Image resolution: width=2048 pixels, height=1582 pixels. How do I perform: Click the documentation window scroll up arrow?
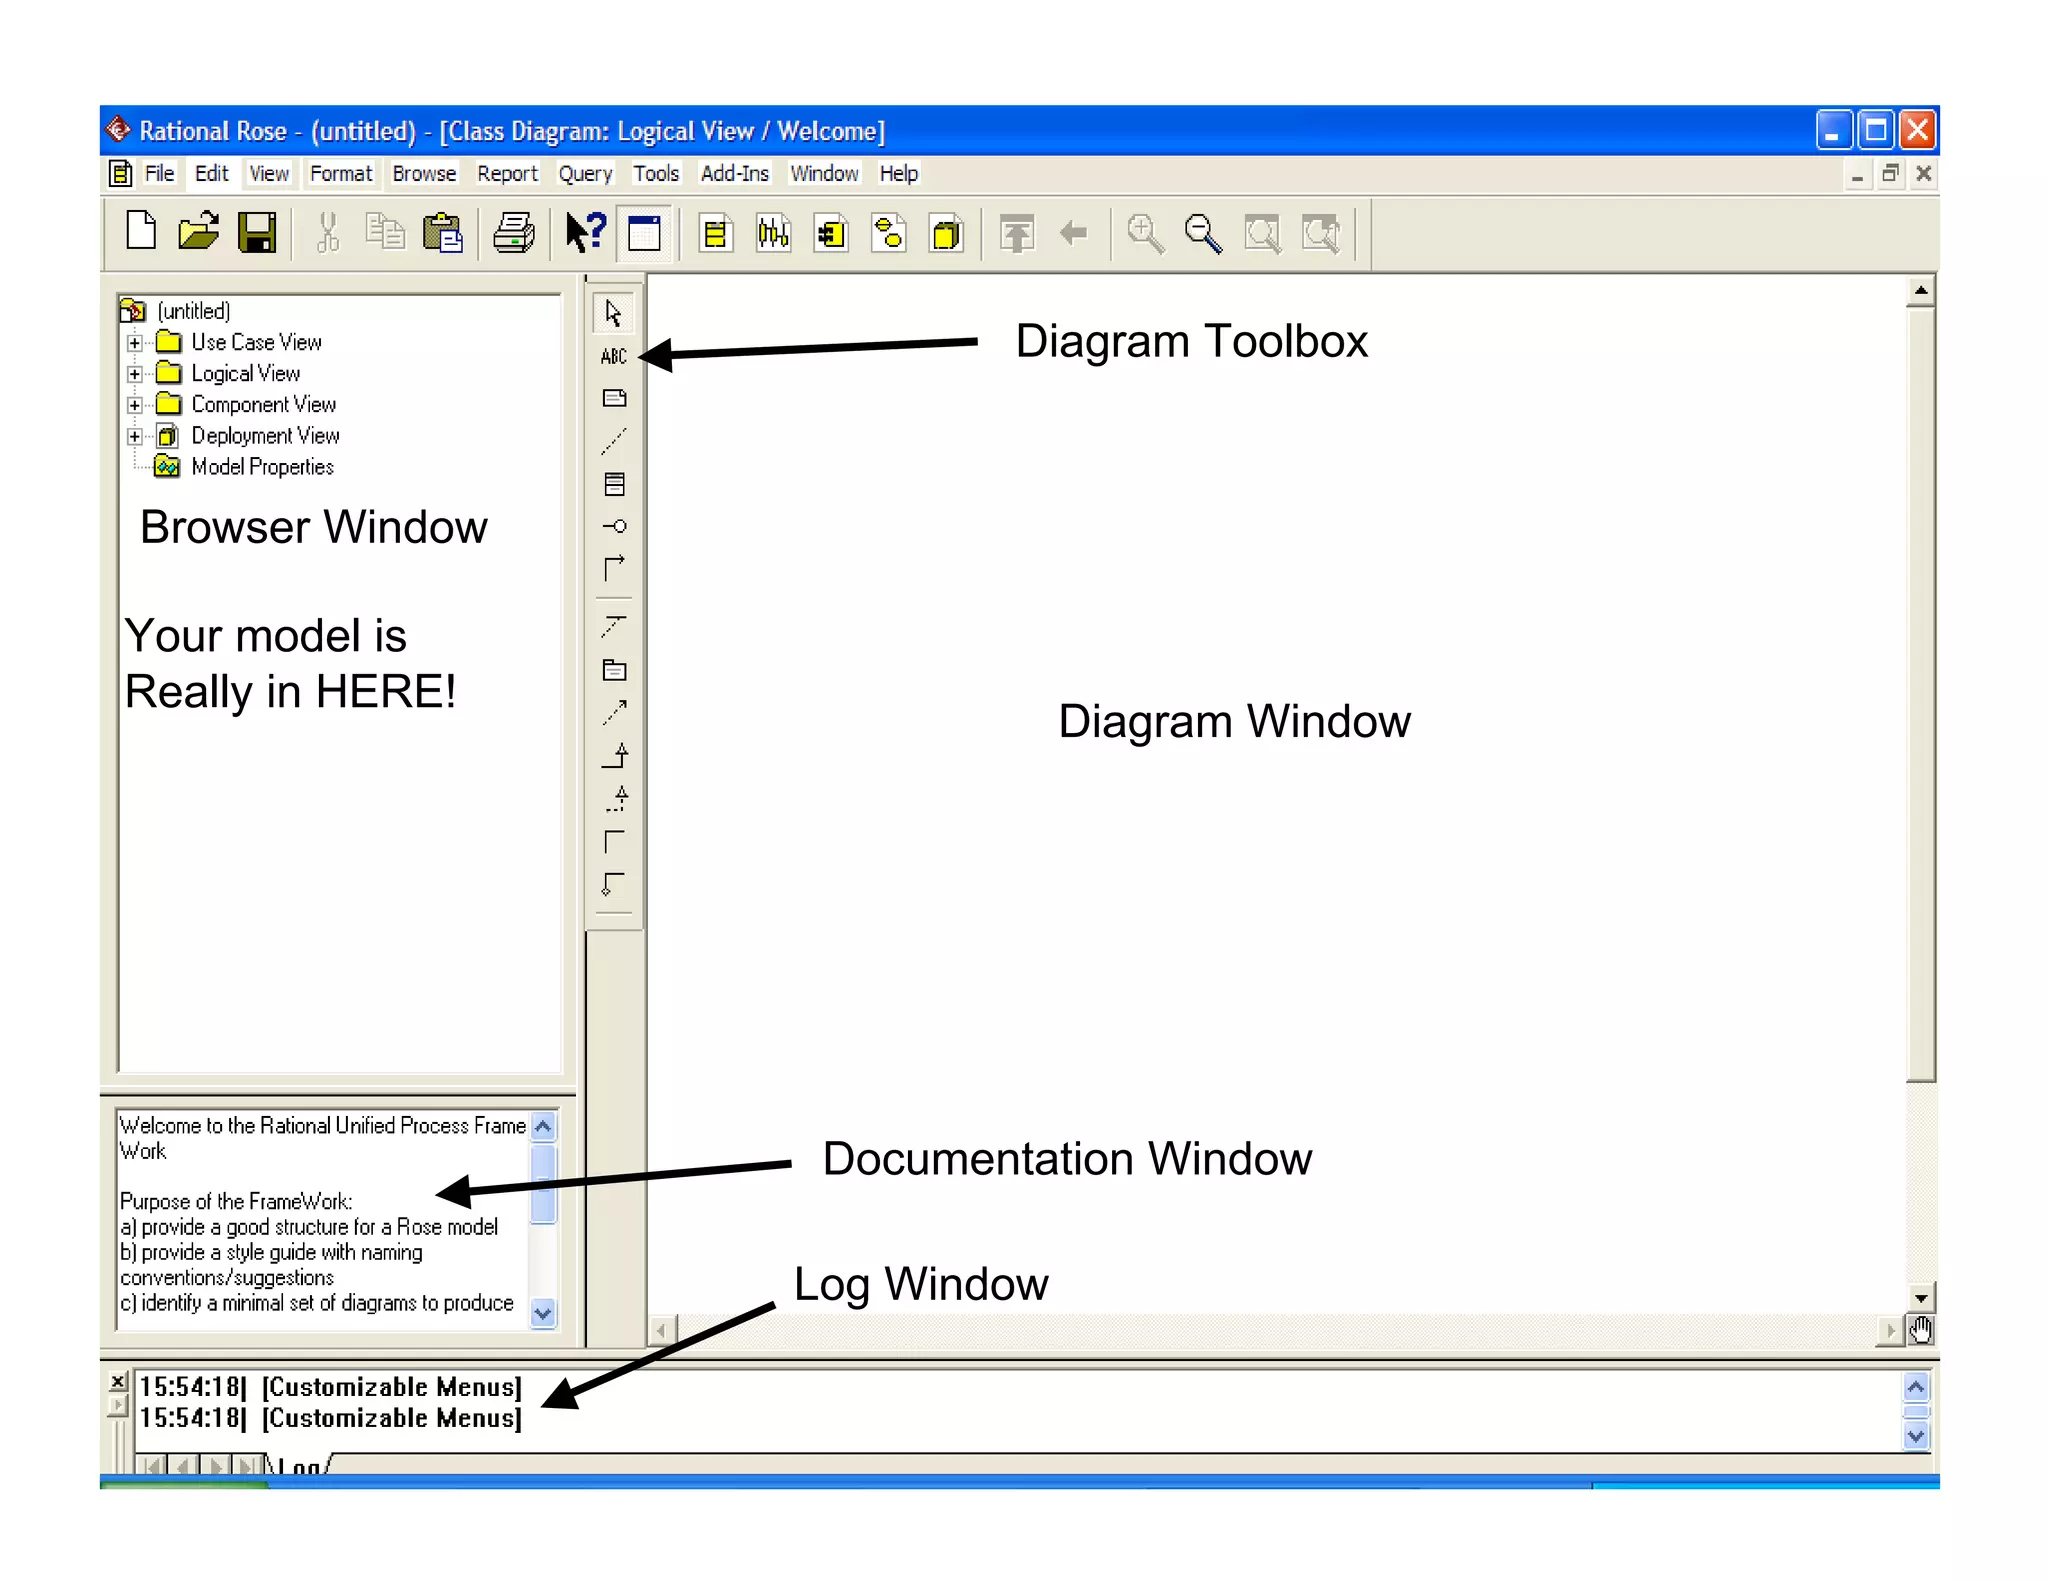coord(543,1127)
